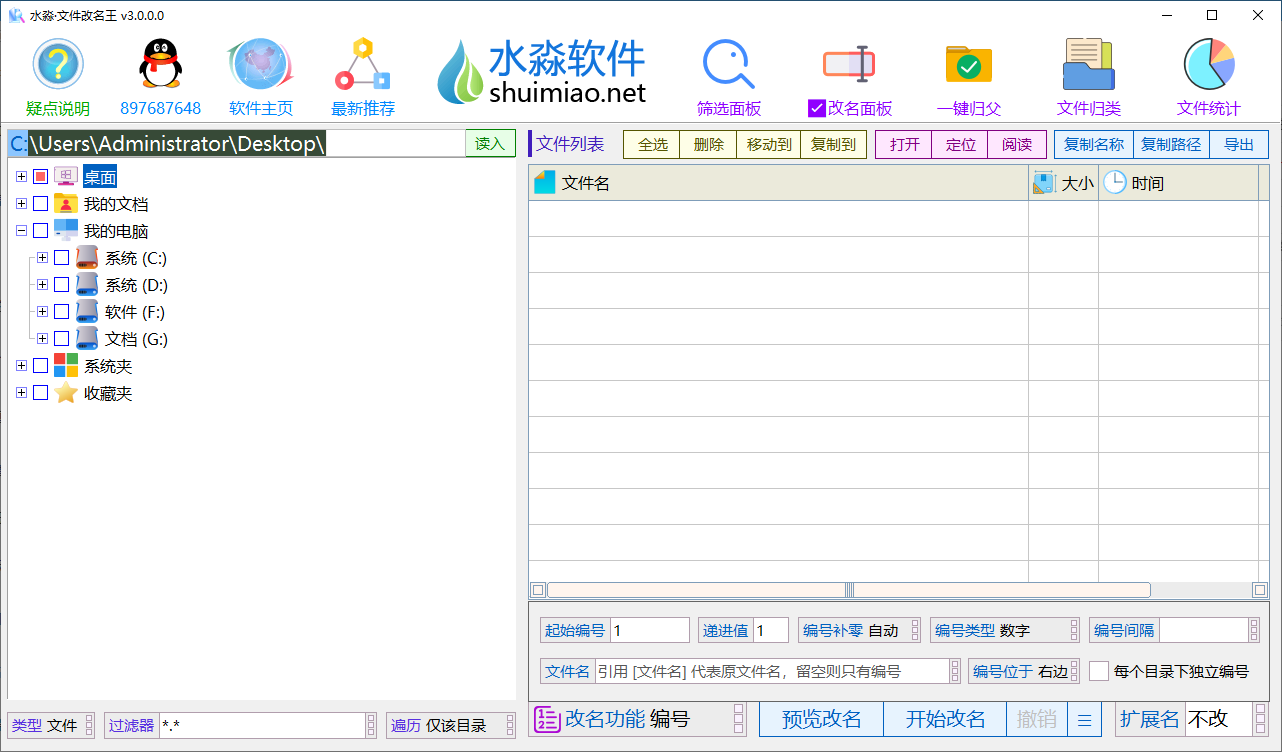The width and height of the screenshot is (1282, 752).
Task: Open the 筛选面板 magnifier icon
Action: click(x=728, y=64)
